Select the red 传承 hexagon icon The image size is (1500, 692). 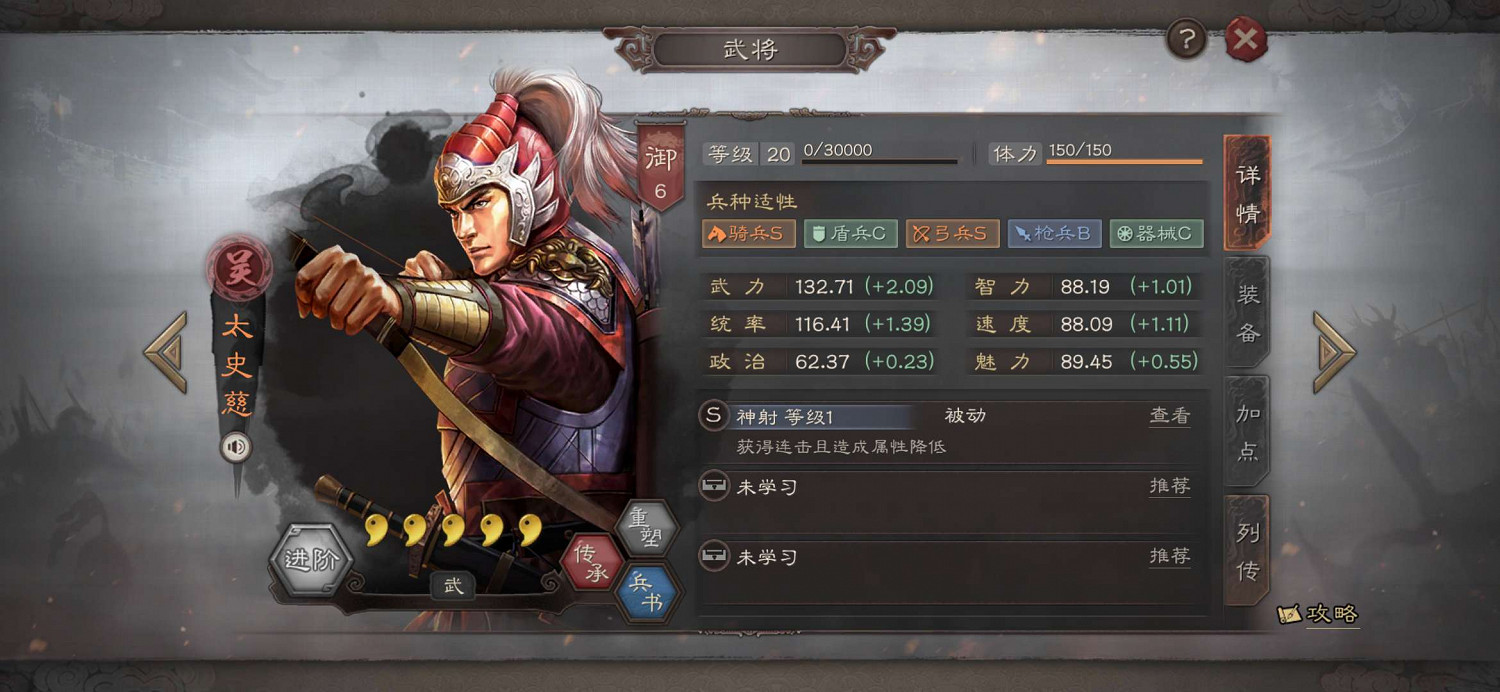[591, 564]
